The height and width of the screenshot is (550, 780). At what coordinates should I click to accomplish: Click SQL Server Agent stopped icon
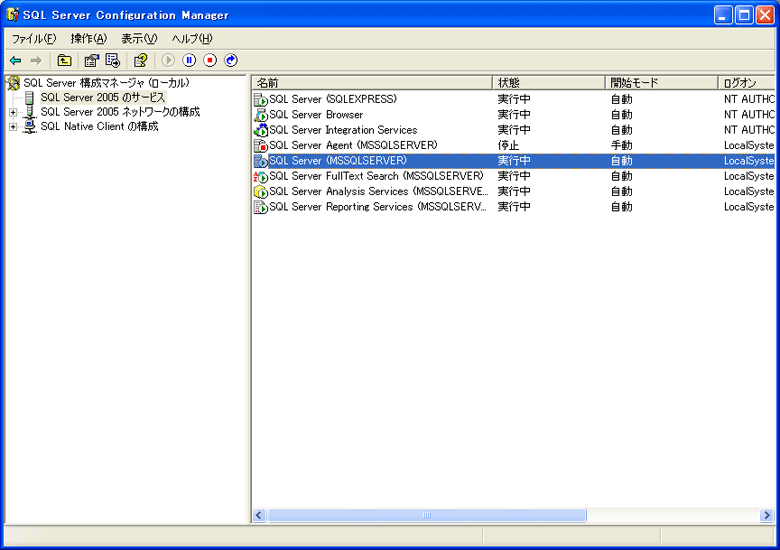tap(261, 146)
